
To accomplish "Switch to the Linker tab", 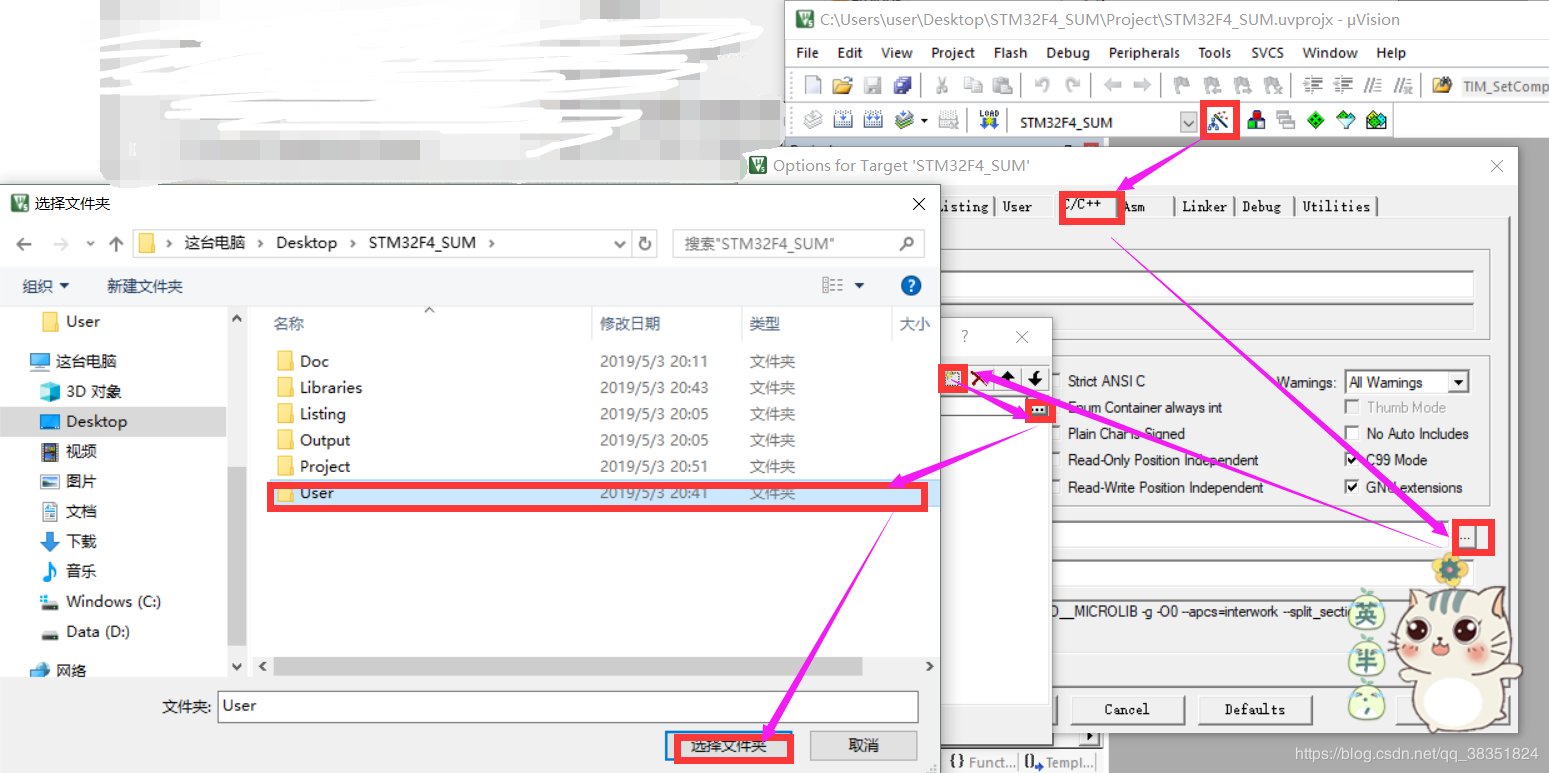I will (1204, 206).
